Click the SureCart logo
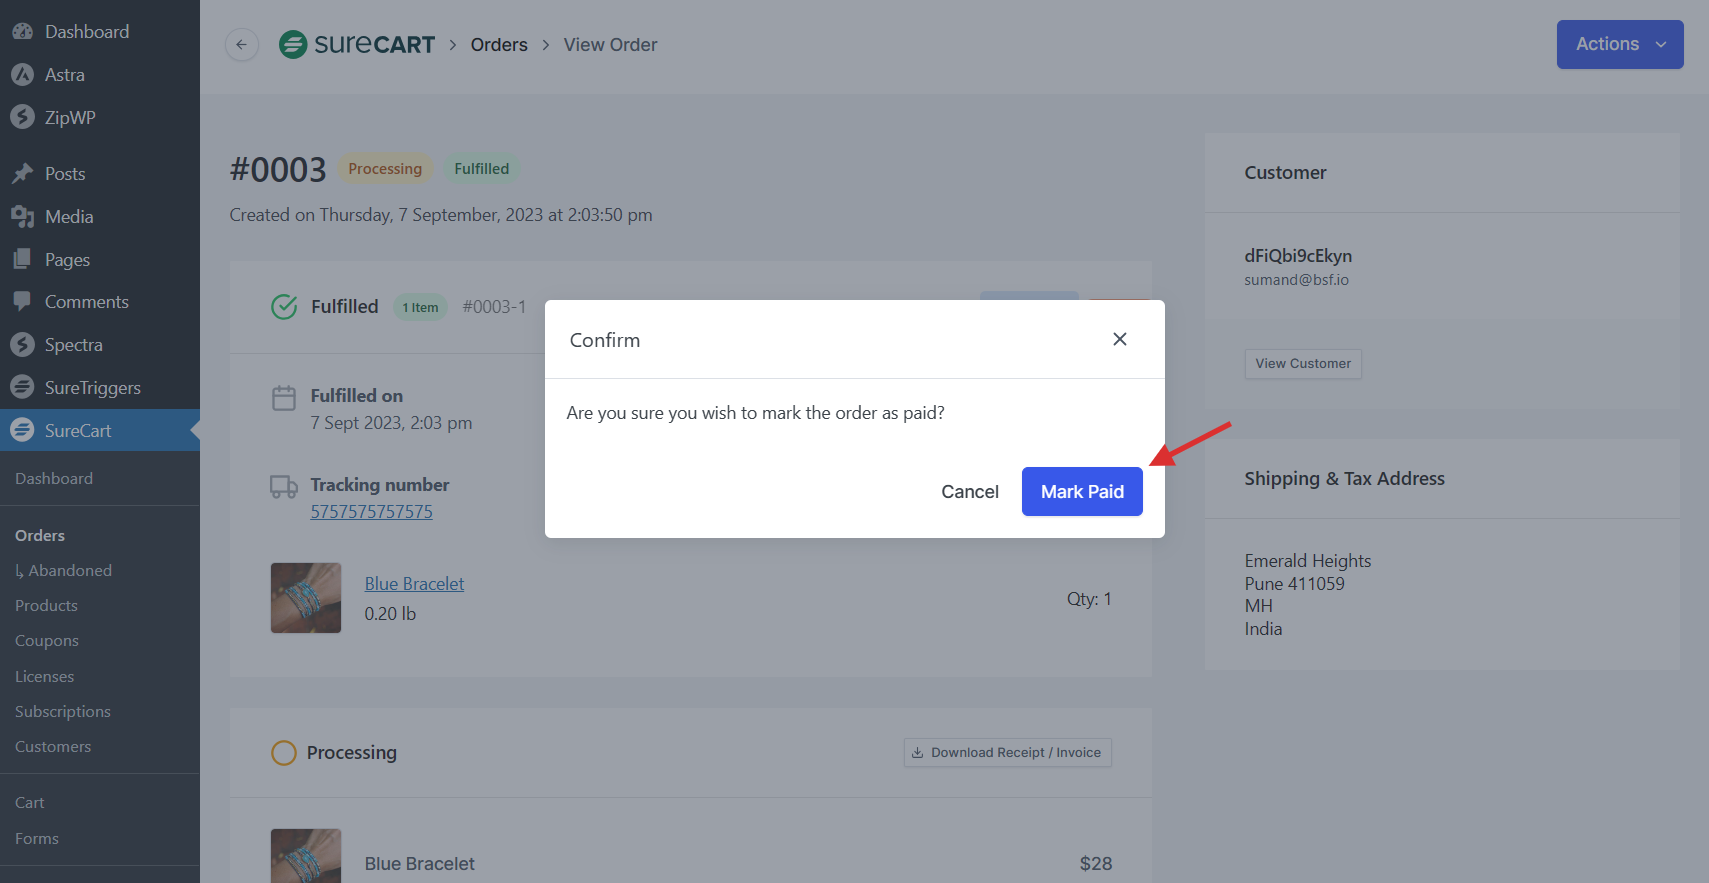Viewport: 1709px width, 883px height. click(x=357, y=45)
